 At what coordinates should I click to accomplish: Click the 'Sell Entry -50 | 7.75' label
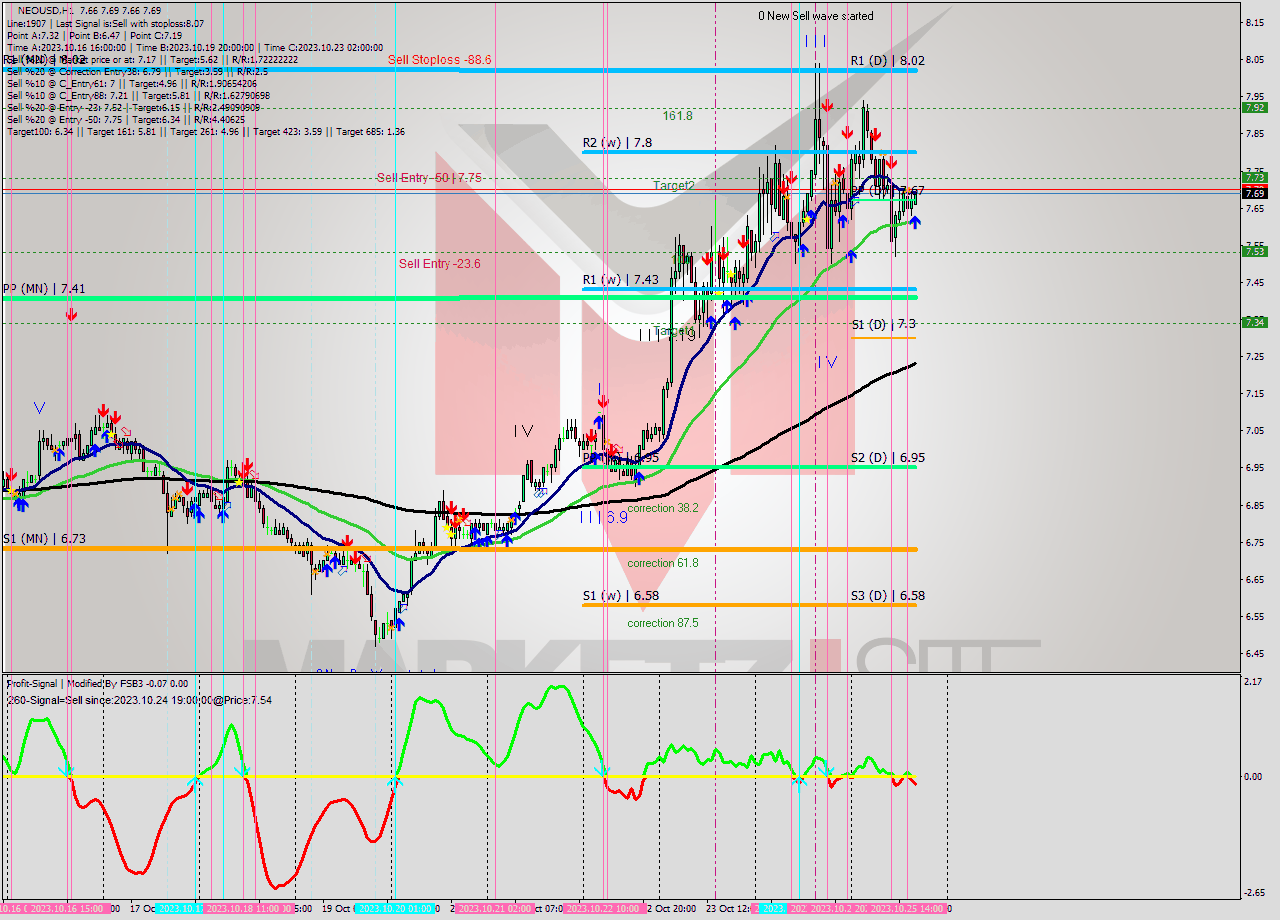pyautogui.click(x=429, y=178)
